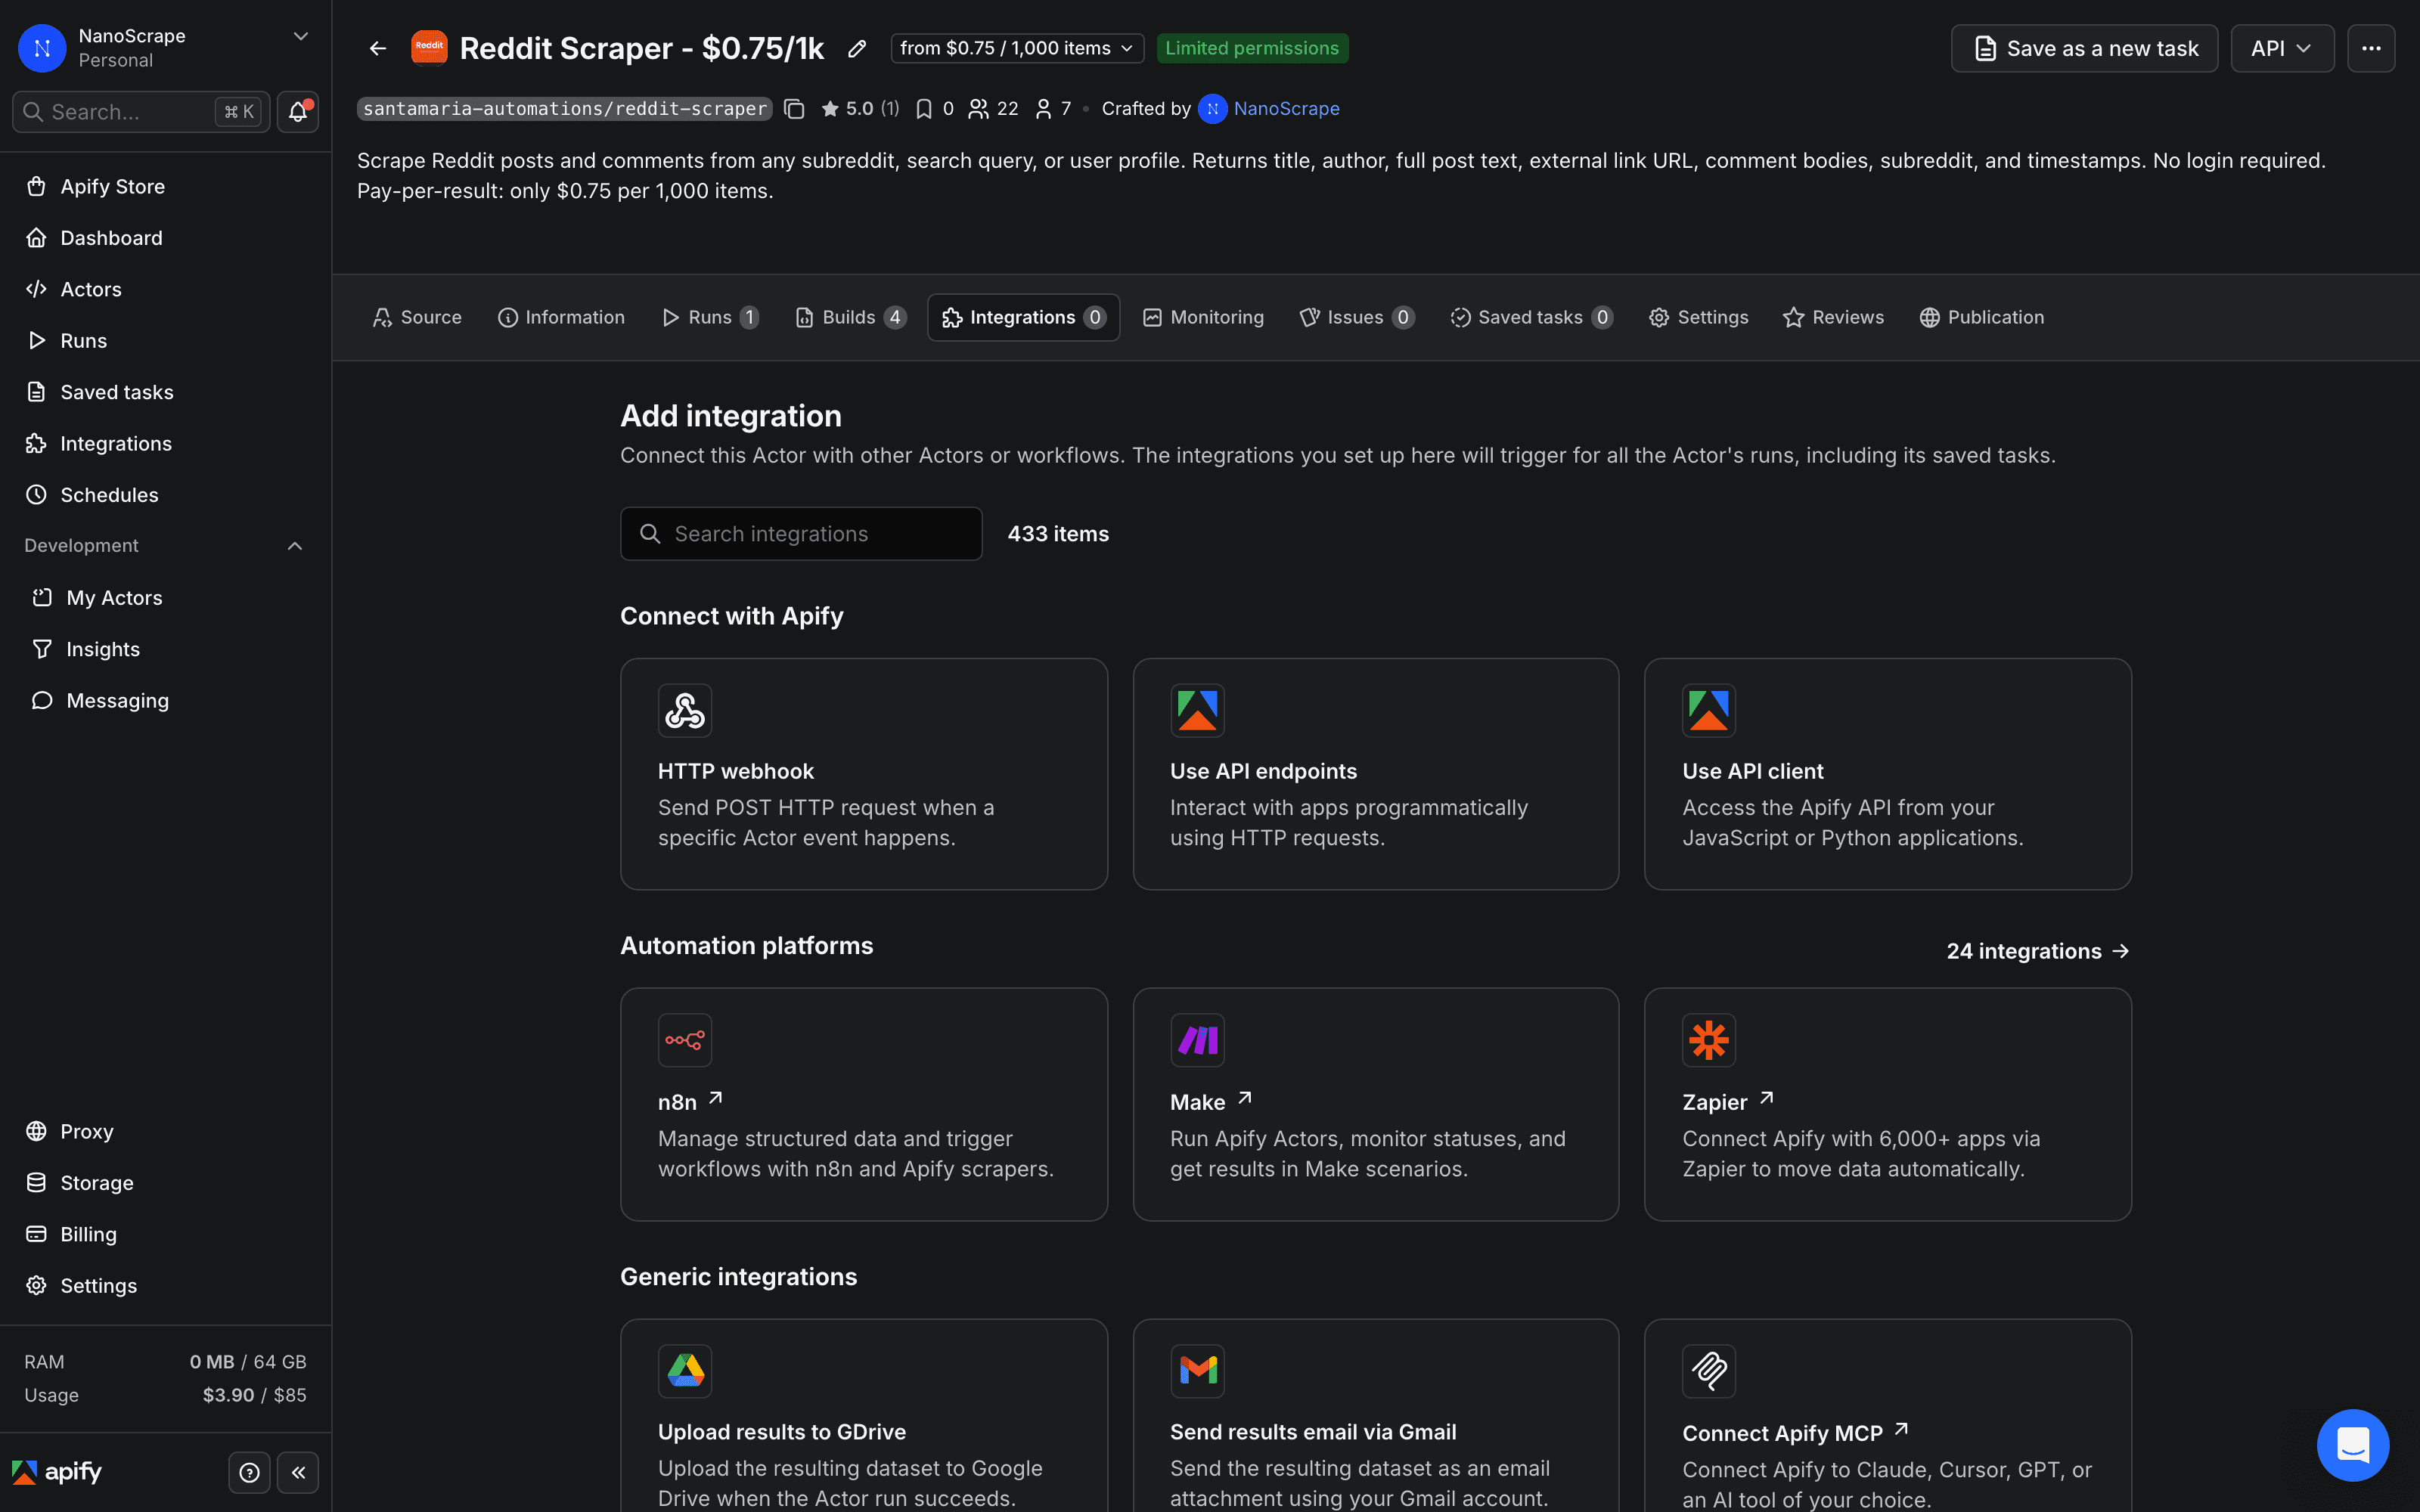The width and height of the screenshot is (2420, 1512).
Task: Click the HTTP webhook icon
Action: pos(685,711)
